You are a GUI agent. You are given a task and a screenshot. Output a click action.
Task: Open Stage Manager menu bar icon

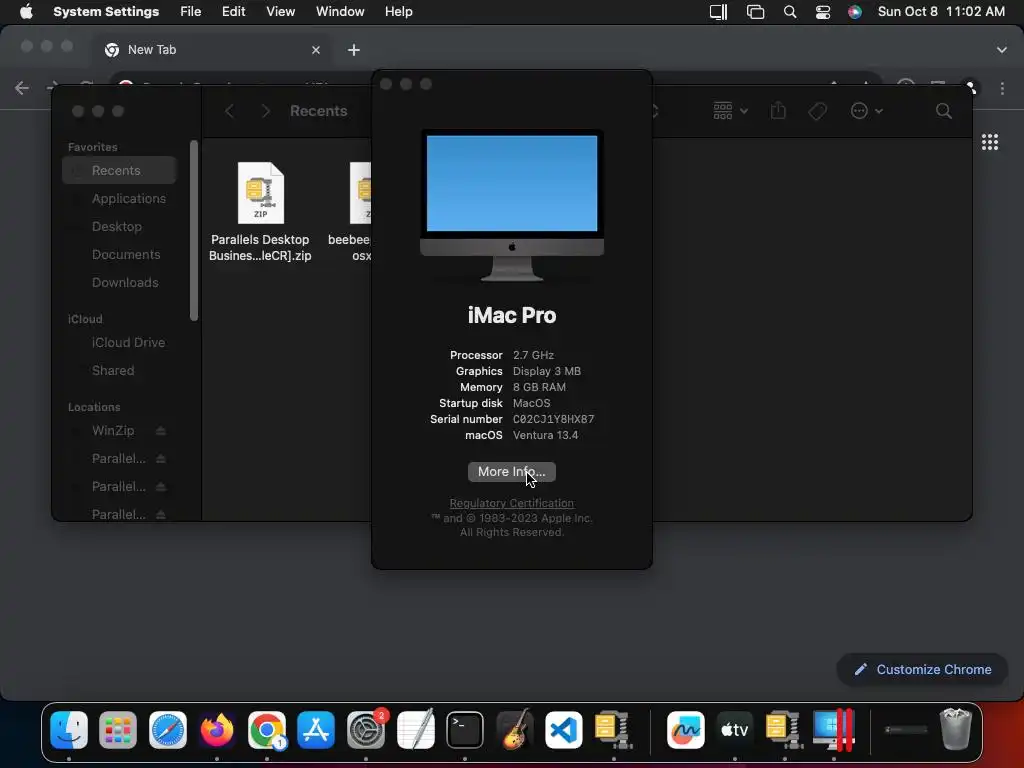756,12
